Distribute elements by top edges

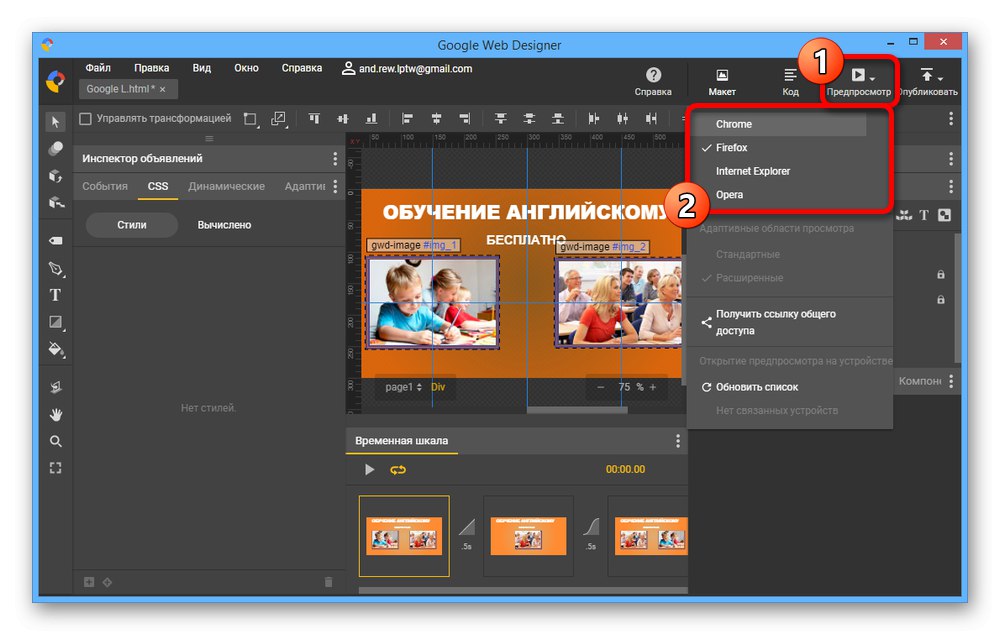coord(501,119)
